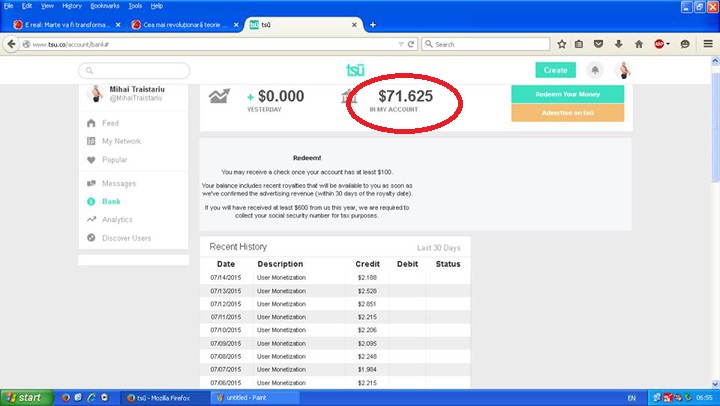Open the Downloads arrow icon
720x406 pixels.
619,44
